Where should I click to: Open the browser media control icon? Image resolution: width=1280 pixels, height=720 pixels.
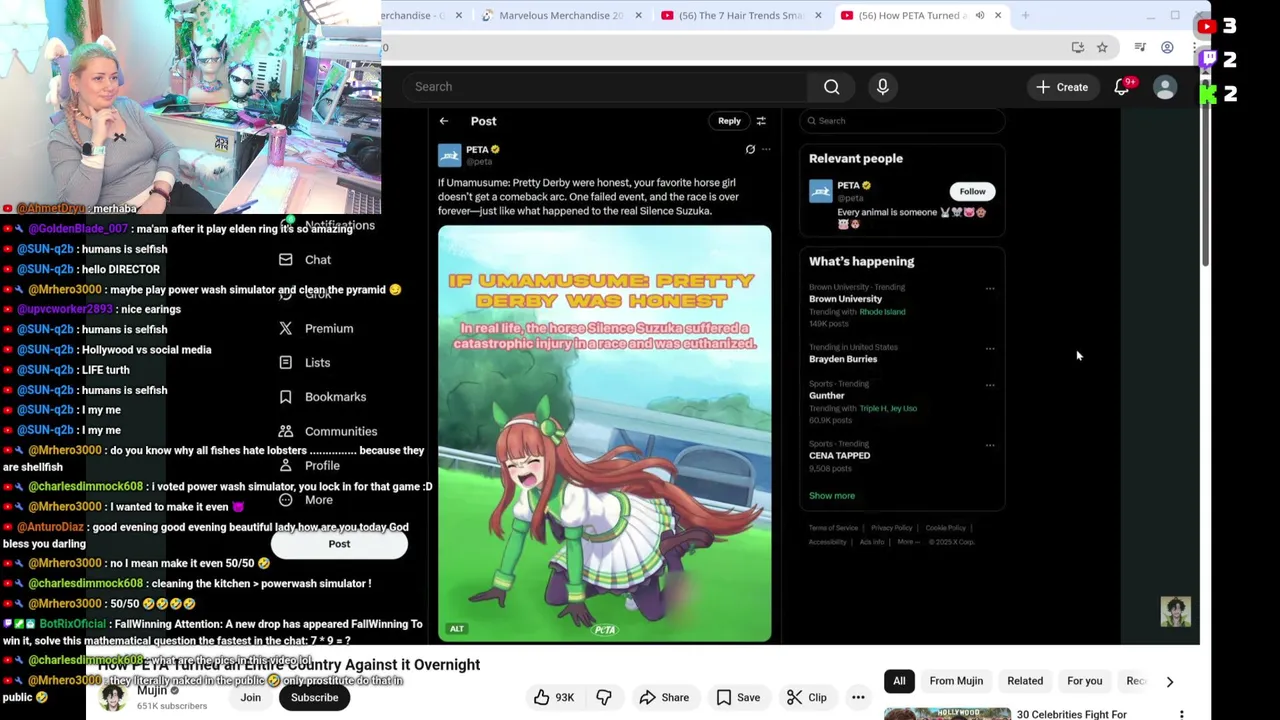[x=1140, y=47]
